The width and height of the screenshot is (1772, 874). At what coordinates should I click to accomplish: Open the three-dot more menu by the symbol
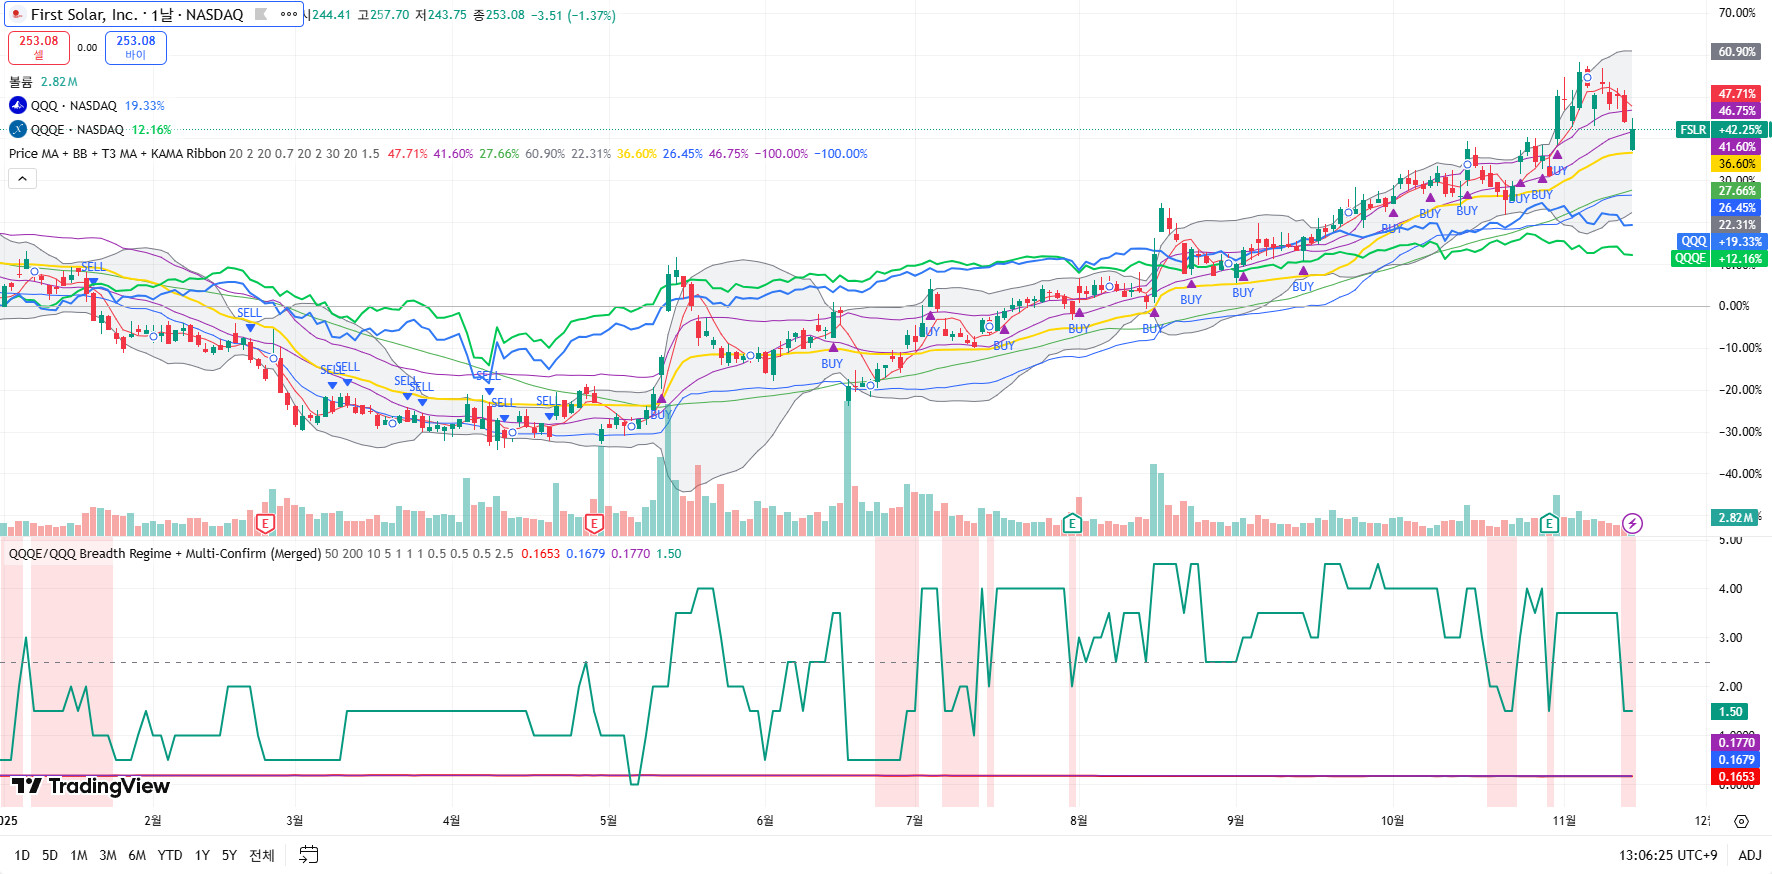click(288, 14)
